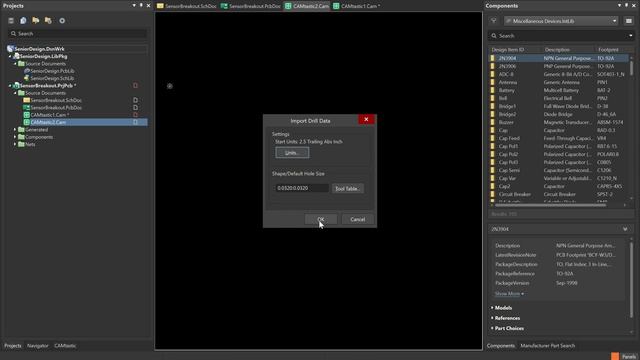Collapse Source Documents under SensorBreakout.PrjPcb
The image size is (640, 360).
(x=15, y=93)
